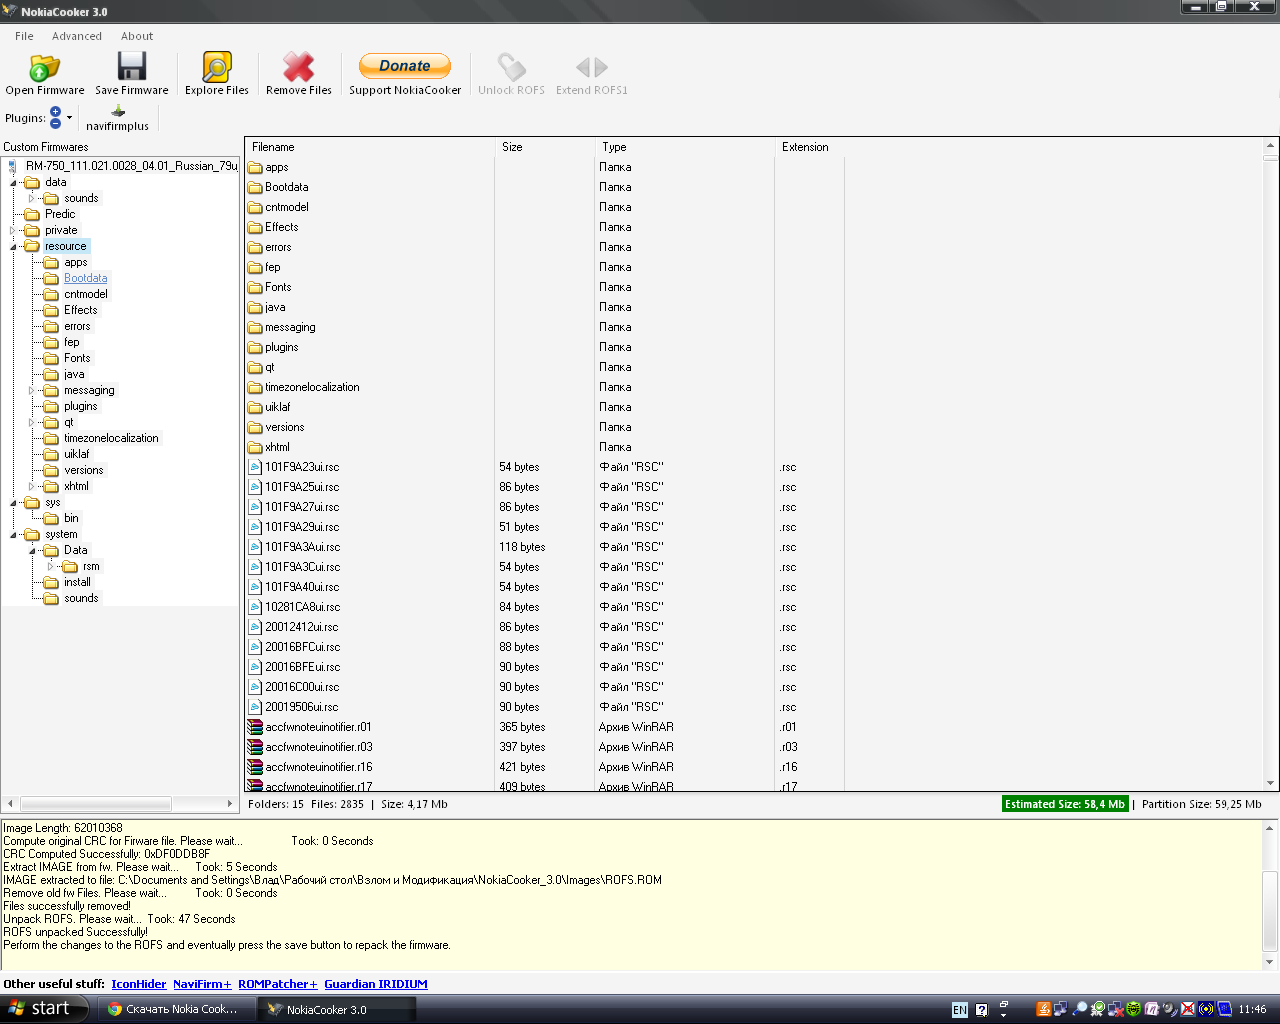Collapse the data folder in tree
The height and width of the screenshot is (1024, 1280).
pos(13,183)
